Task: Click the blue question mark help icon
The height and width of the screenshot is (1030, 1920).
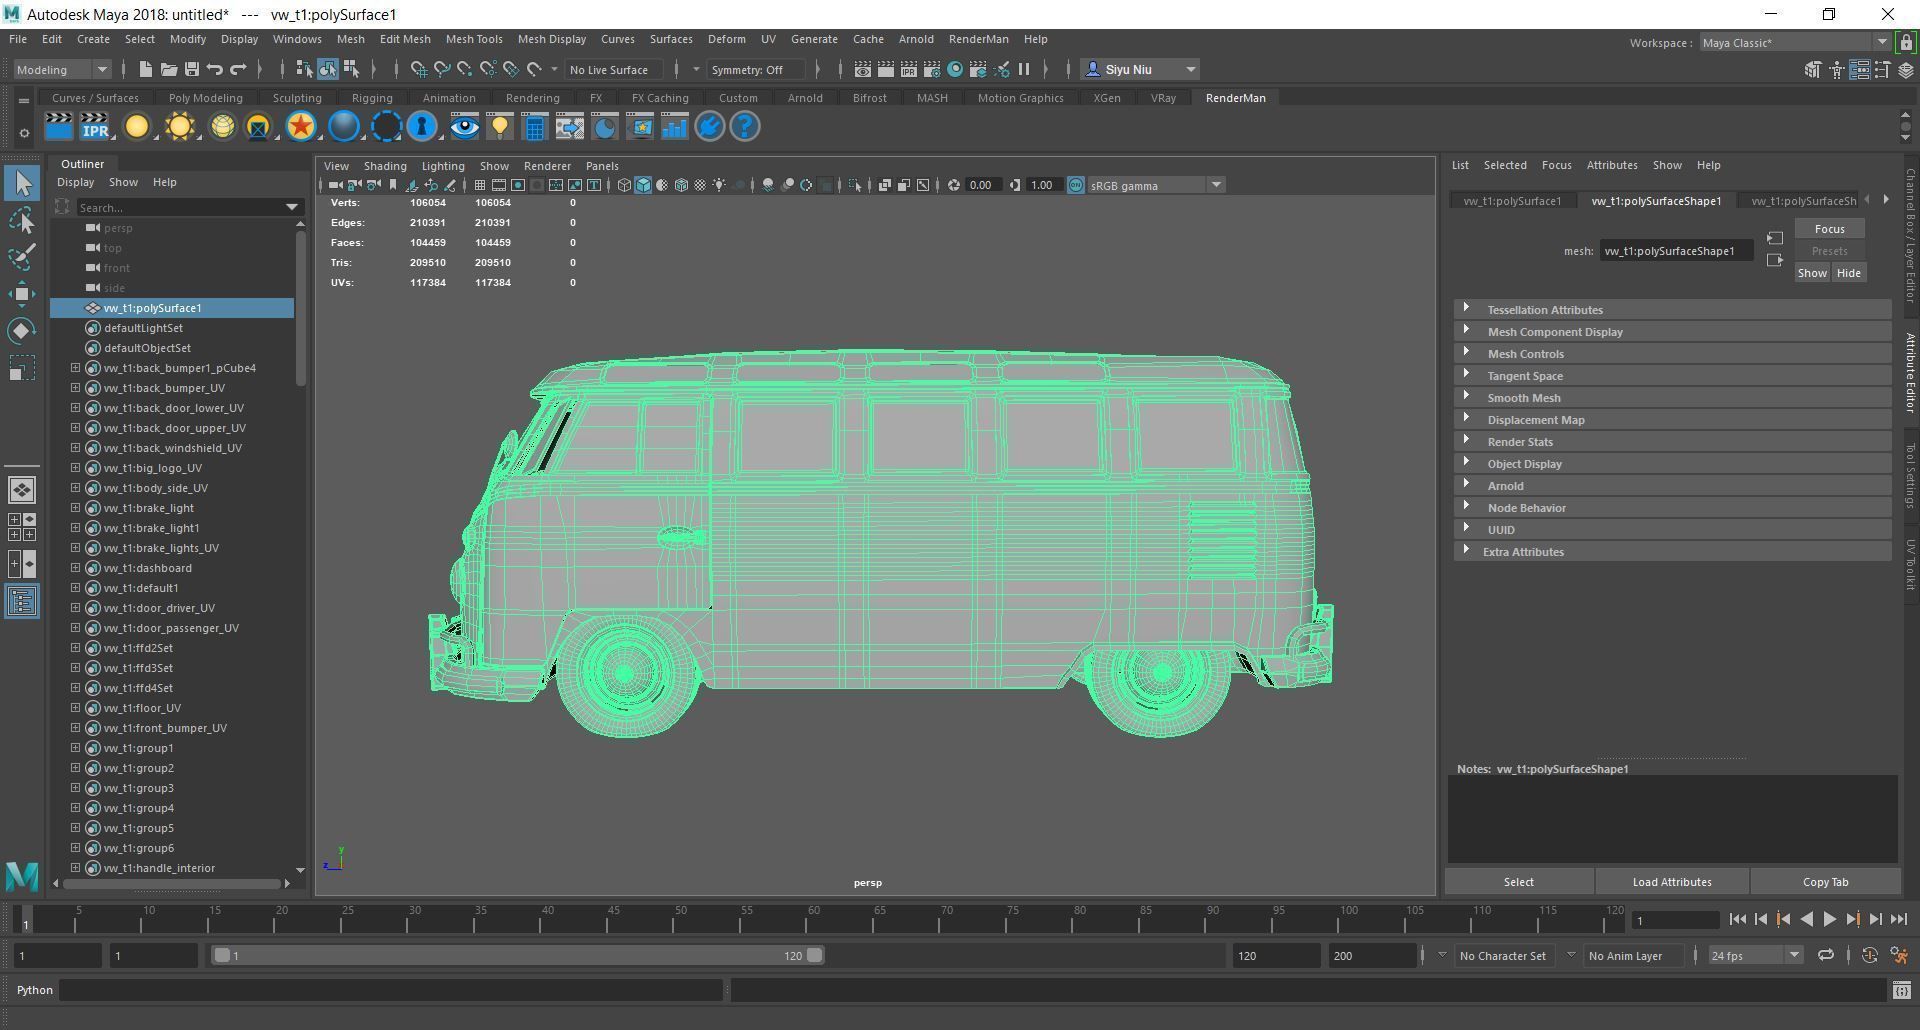Action: [x=745, y=127]
